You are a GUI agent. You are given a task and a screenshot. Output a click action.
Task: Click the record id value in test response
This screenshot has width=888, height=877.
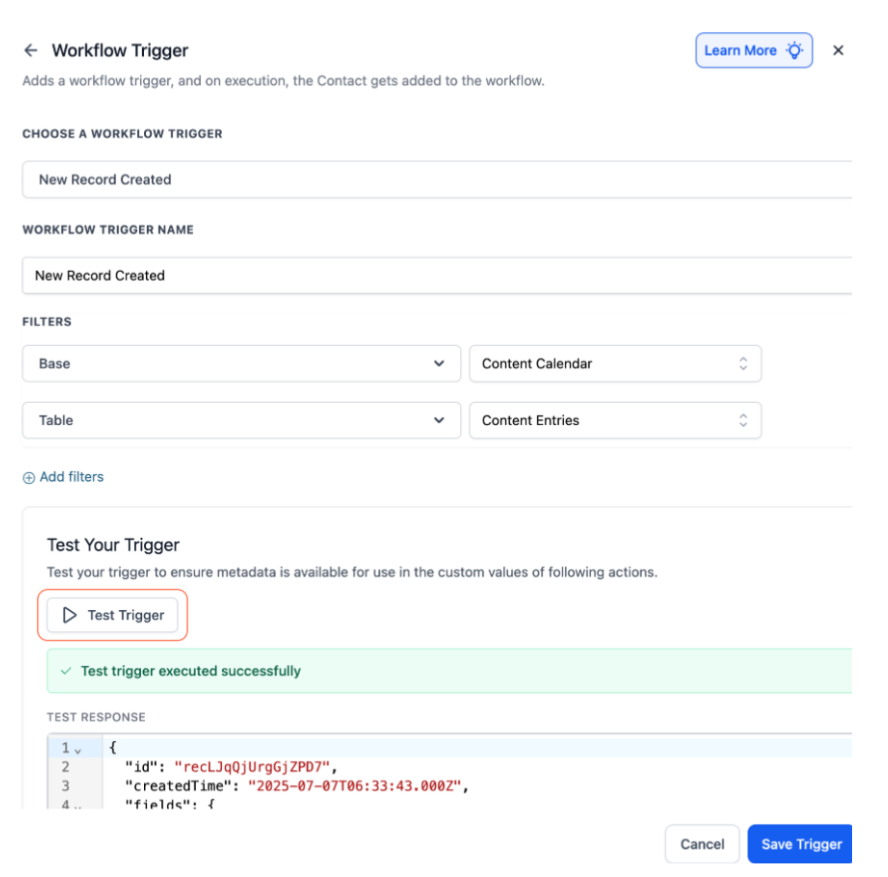(x=251, y=767)
